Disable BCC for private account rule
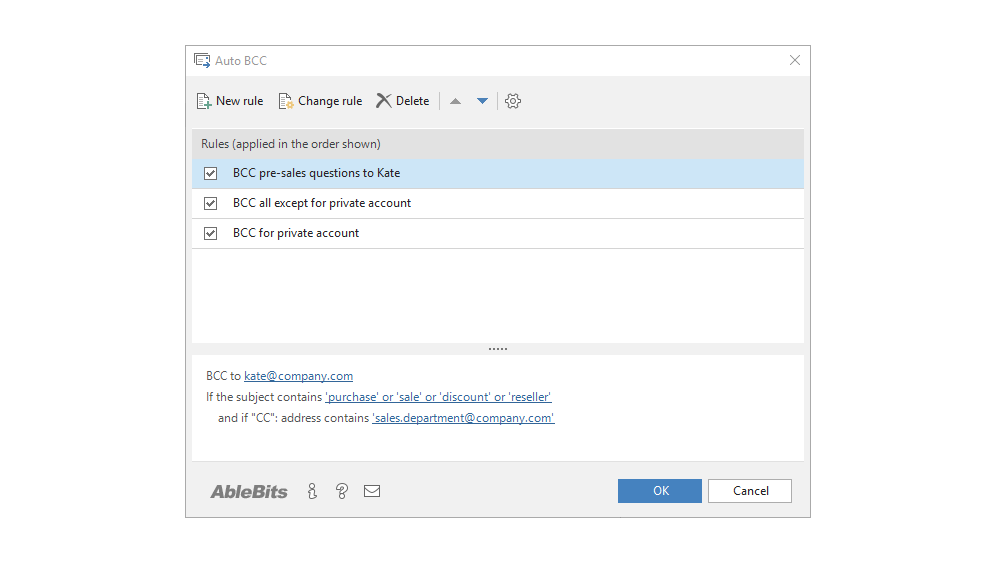Viewport: 984px width, 567px height. tap(210, 233)
